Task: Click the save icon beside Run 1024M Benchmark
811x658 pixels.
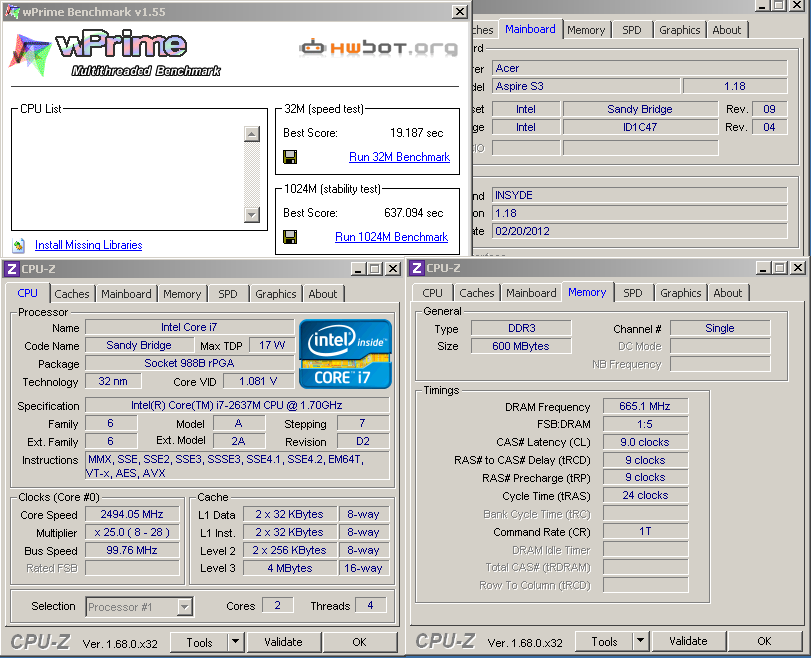Action: [290, 237]
